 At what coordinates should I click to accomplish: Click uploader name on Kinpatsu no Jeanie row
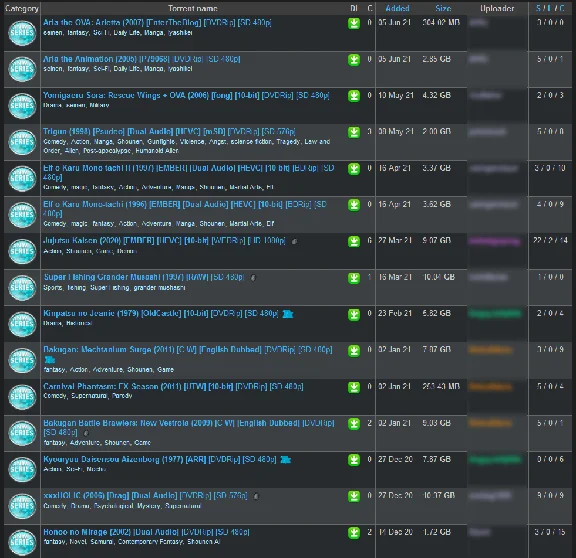tap(494, 313)
